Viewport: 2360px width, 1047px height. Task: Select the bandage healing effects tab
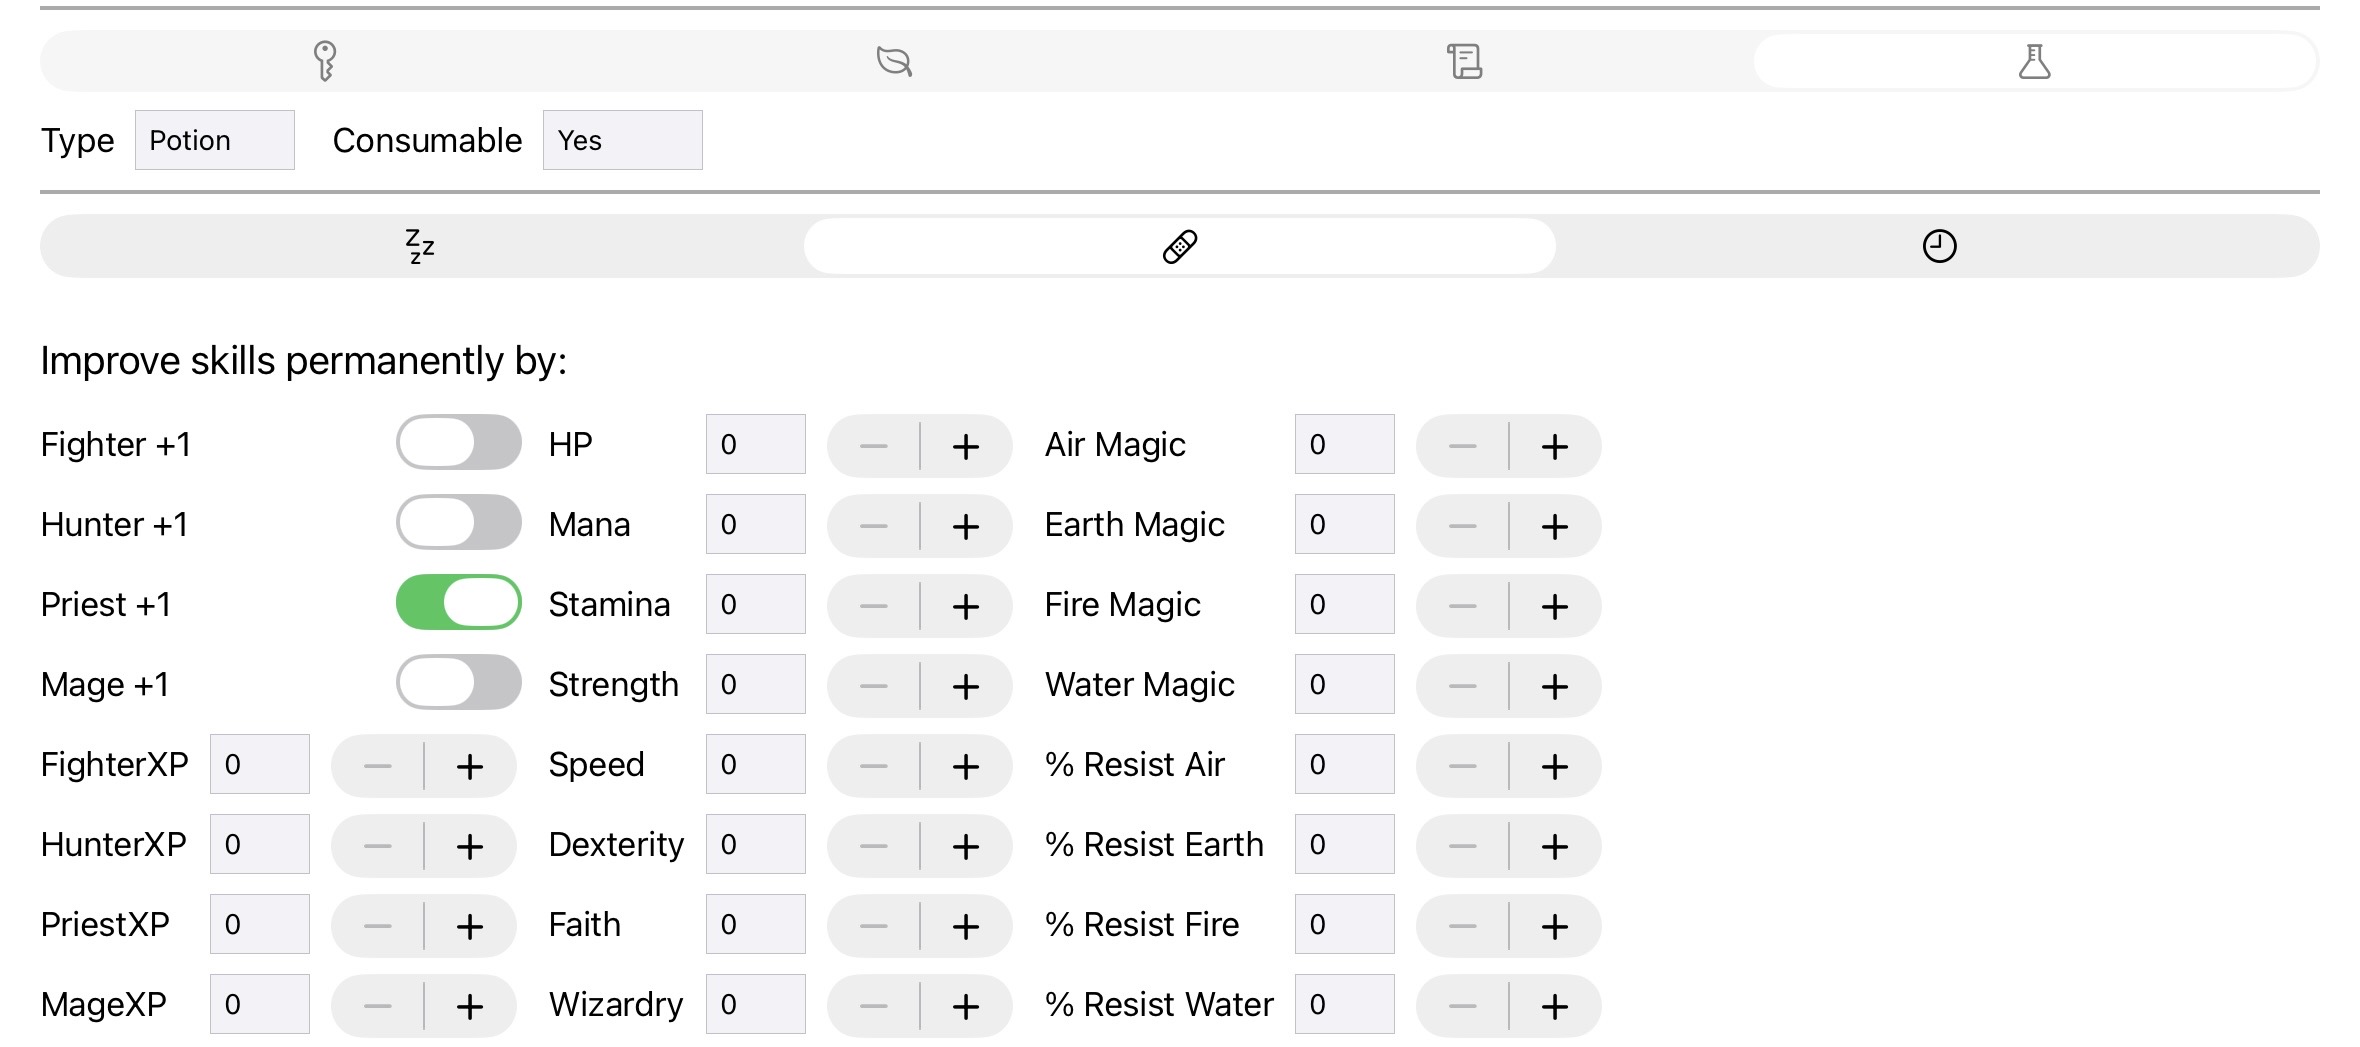[x=1180, y=245]
